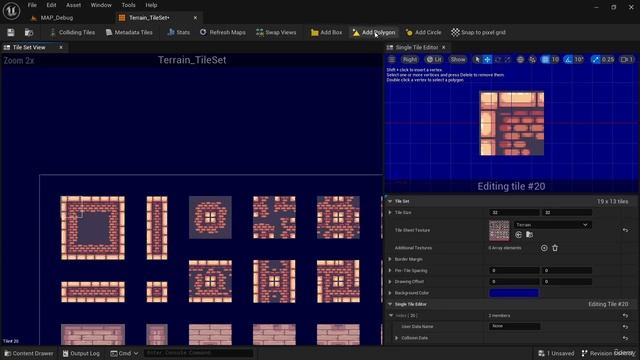Viewport: 640px width, 360px height.
Task: Click the Tile Sheet Texture thumbnail
Action: point(499,231)
